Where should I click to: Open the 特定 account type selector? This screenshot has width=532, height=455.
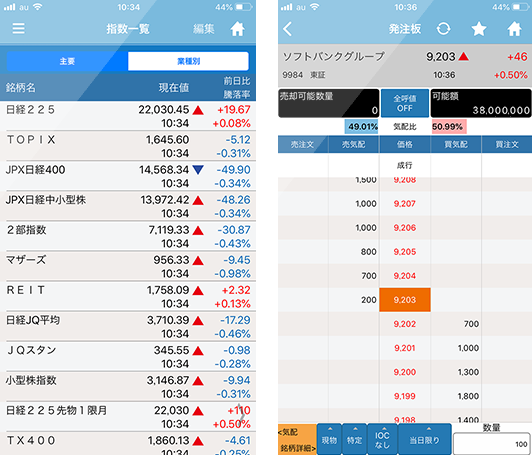click(x=354, y=439)
